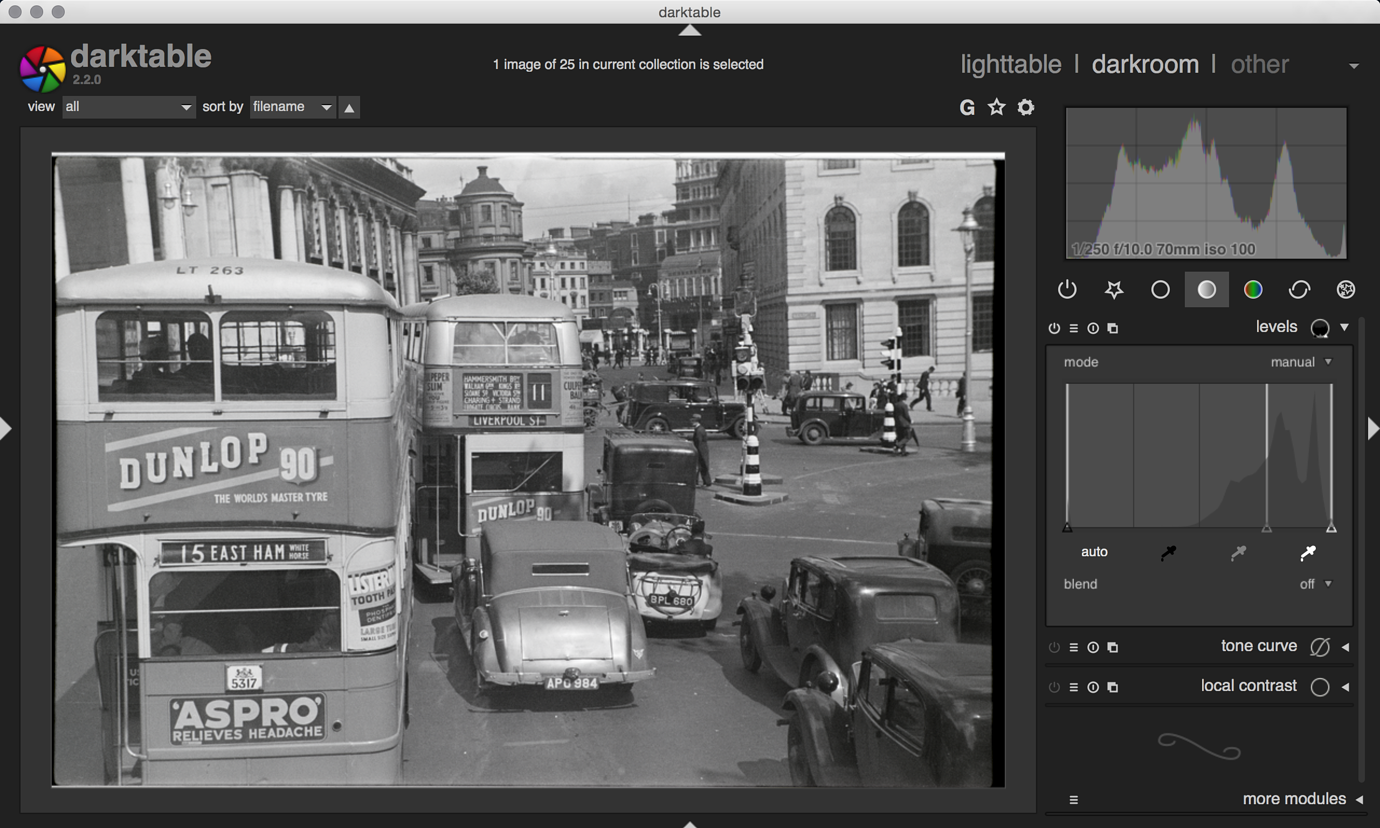Enable the tone curve module
The image size is (1380, 828).
pos(1054,647)
